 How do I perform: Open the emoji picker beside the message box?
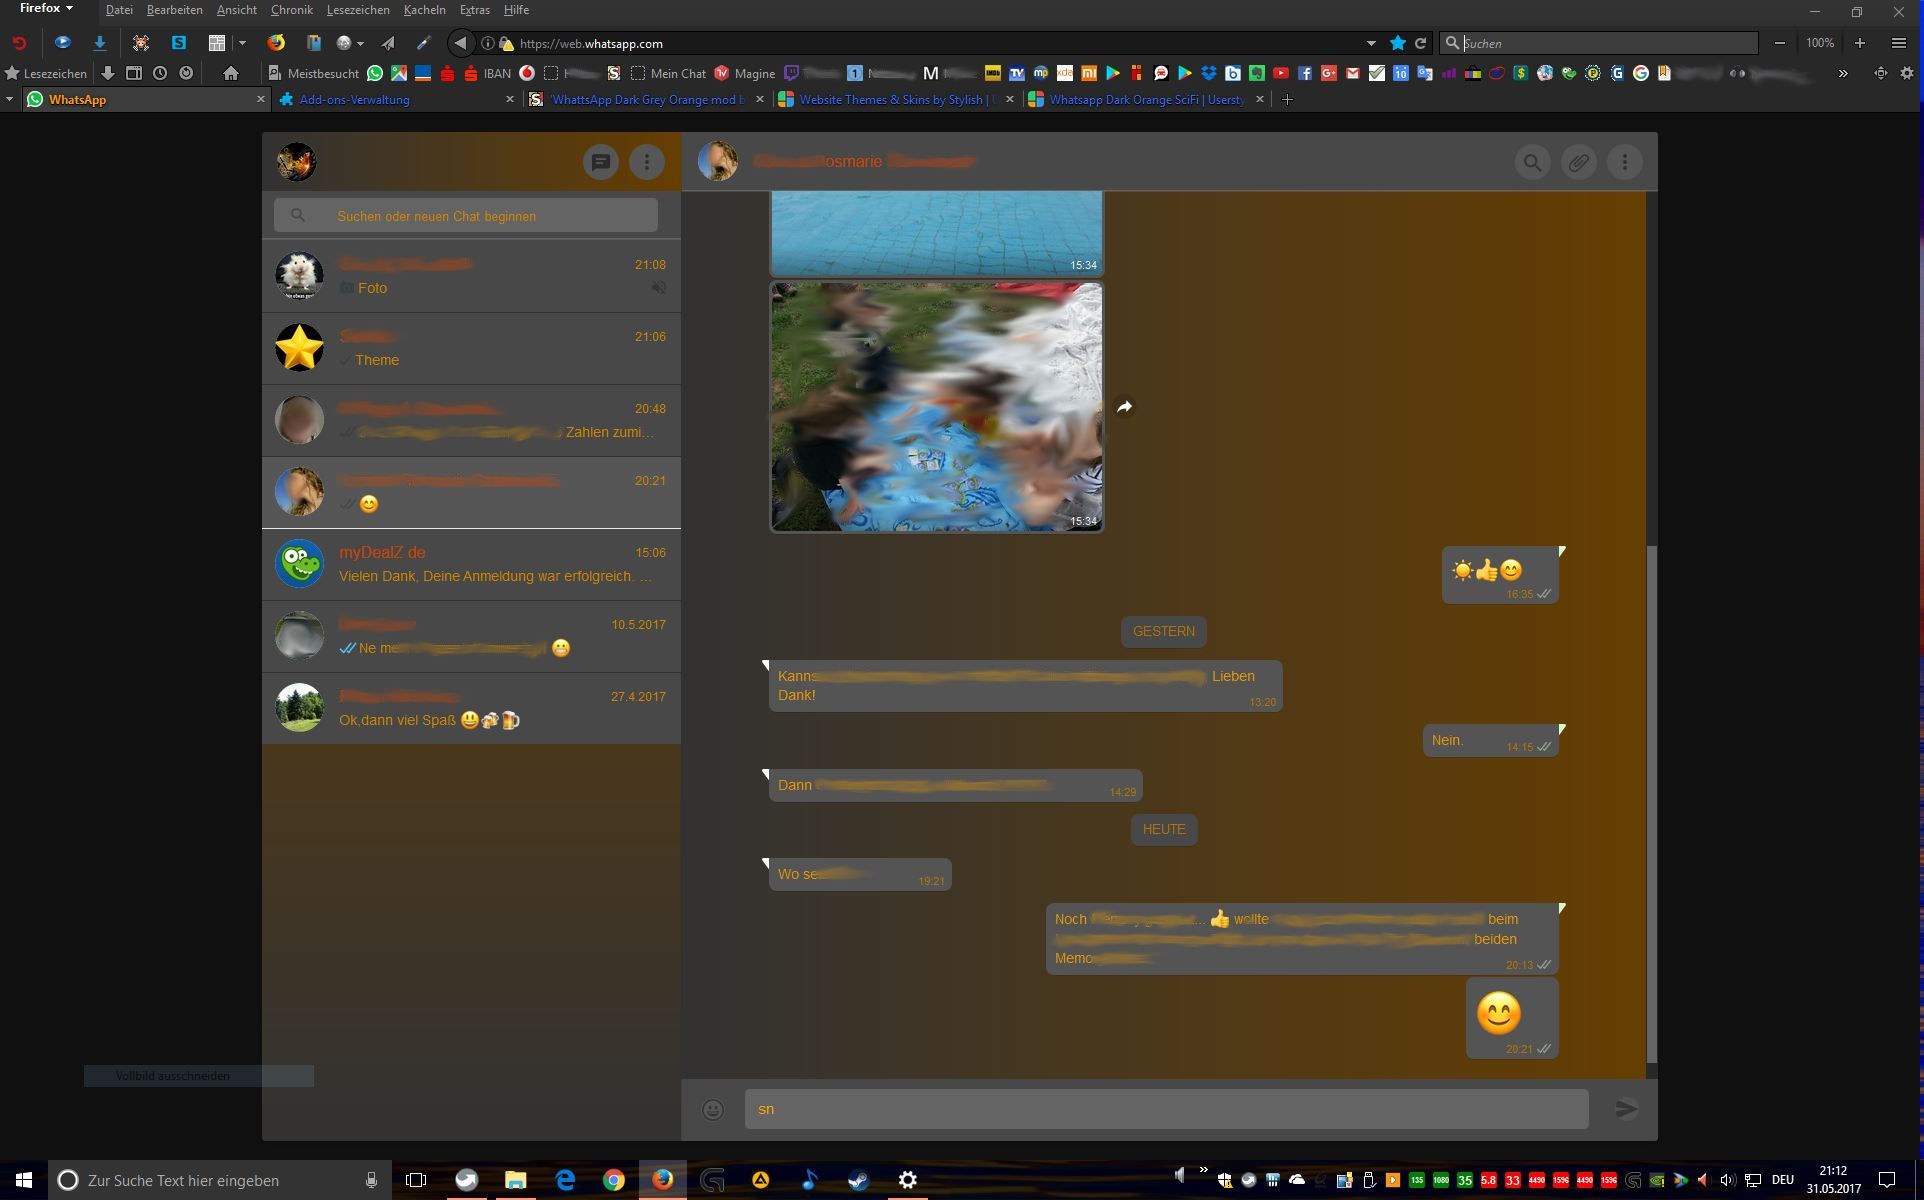pos(710,1108)
